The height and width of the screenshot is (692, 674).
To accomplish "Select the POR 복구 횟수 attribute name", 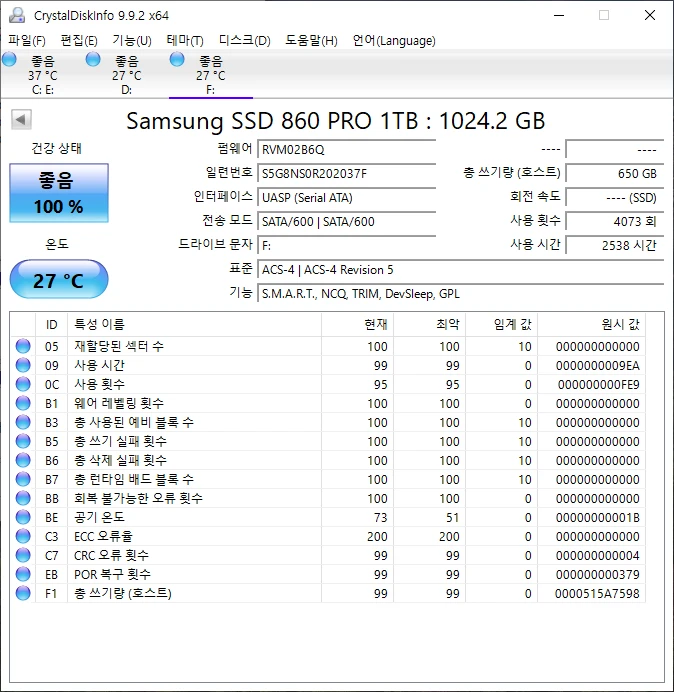I will pos(112,574).
